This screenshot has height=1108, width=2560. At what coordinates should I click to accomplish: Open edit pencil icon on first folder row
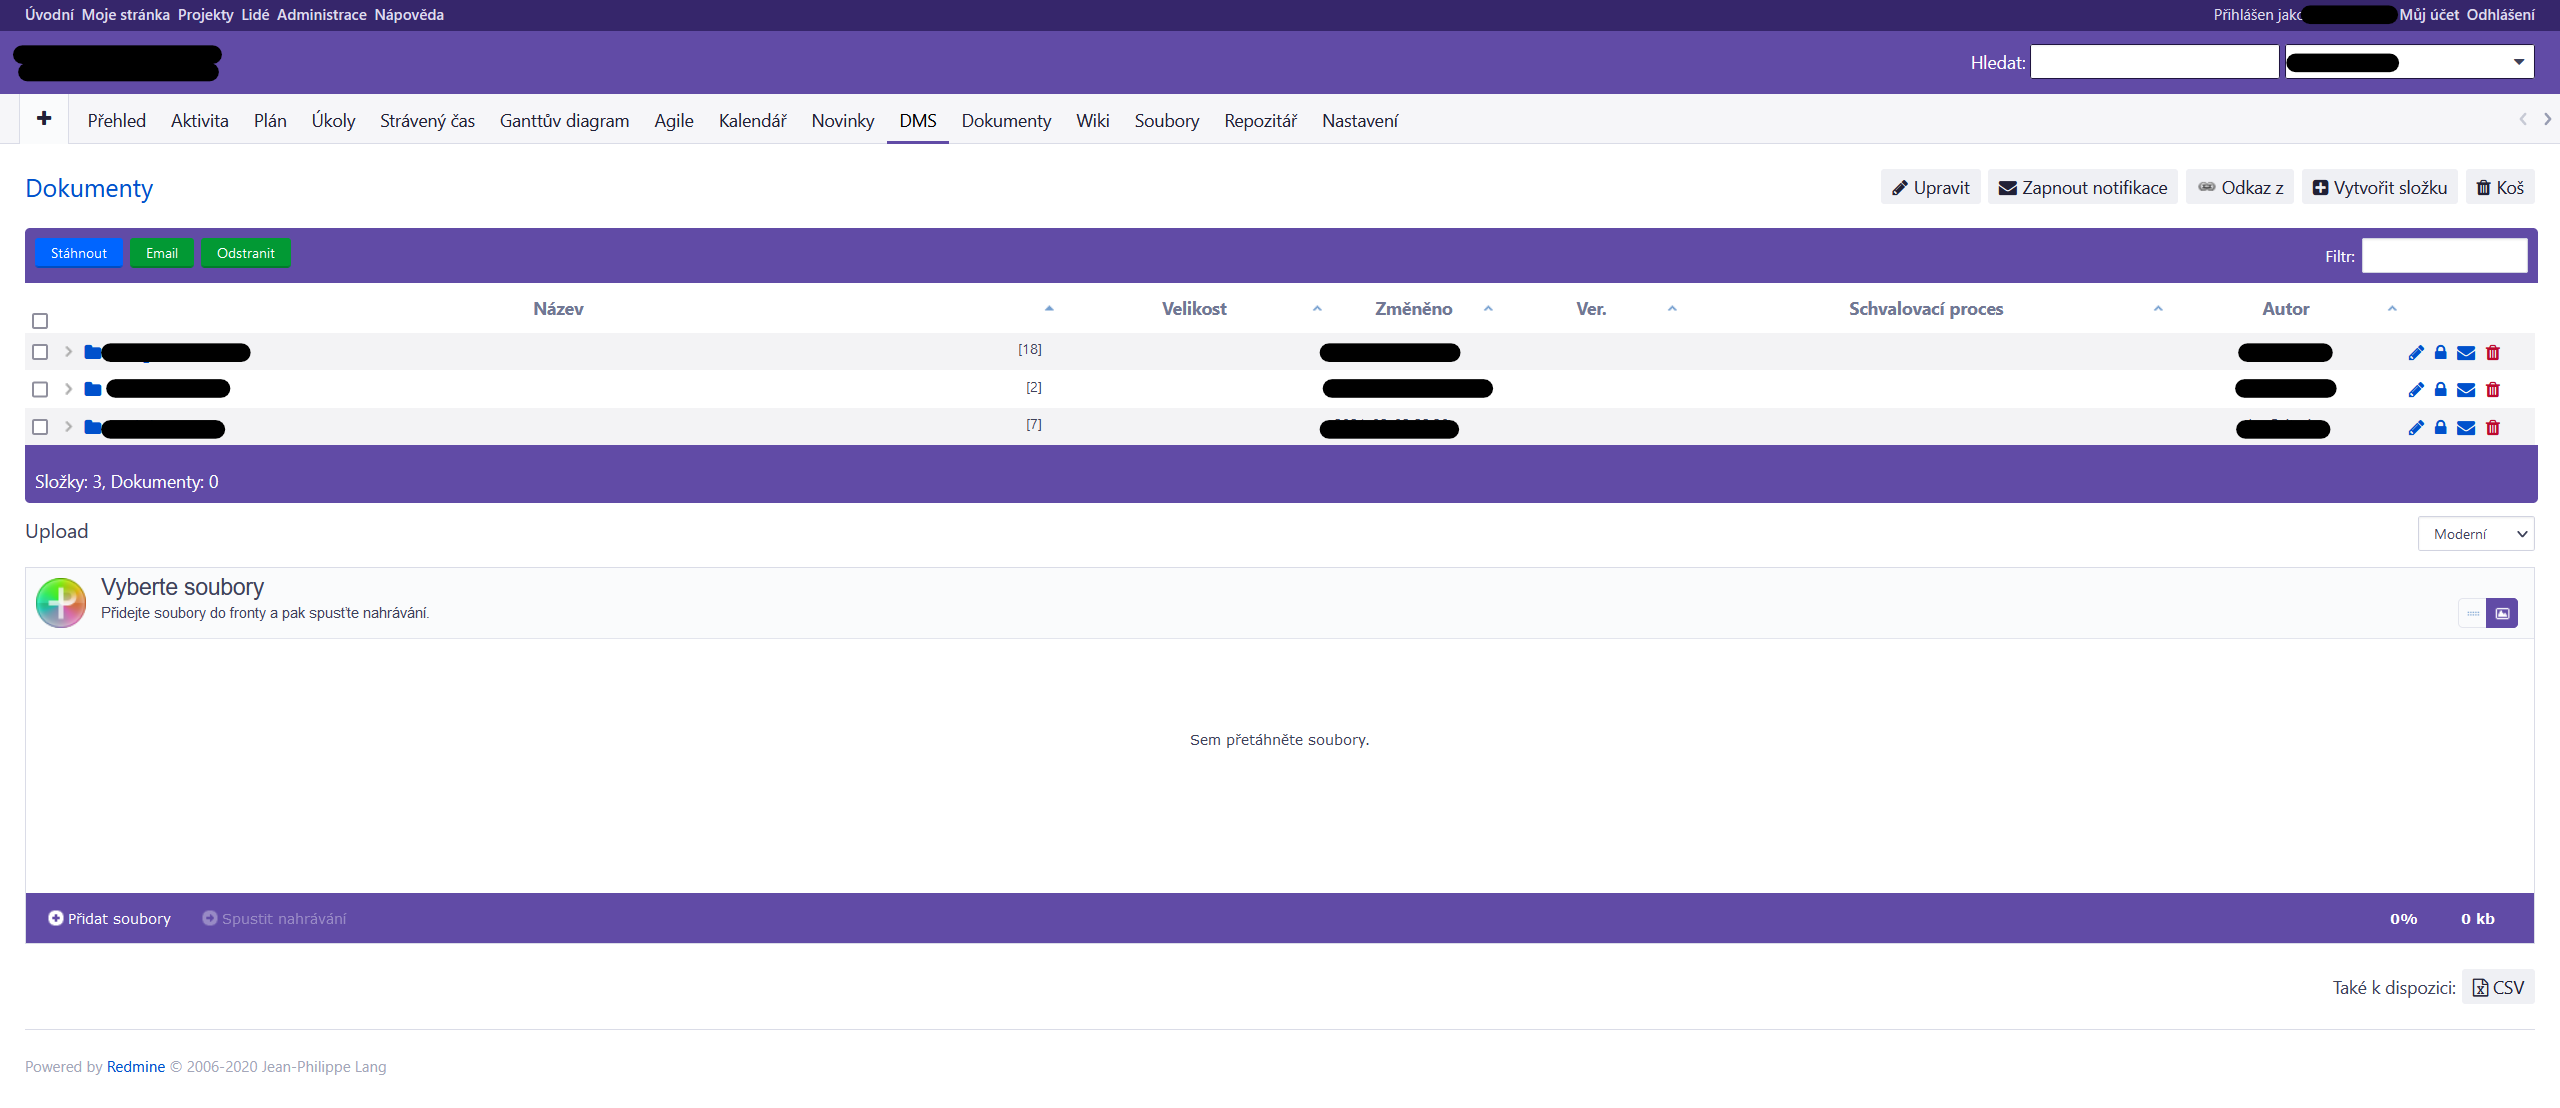click(2417, 352)
